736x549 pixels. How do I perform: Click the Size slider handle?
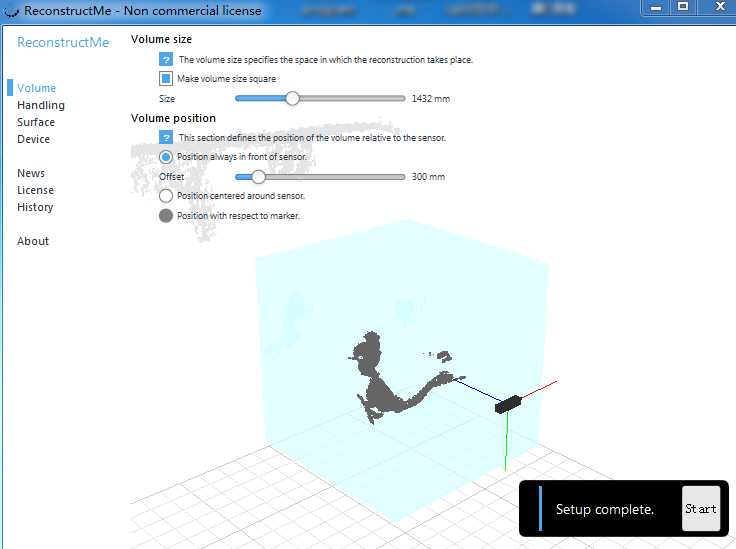292,99
